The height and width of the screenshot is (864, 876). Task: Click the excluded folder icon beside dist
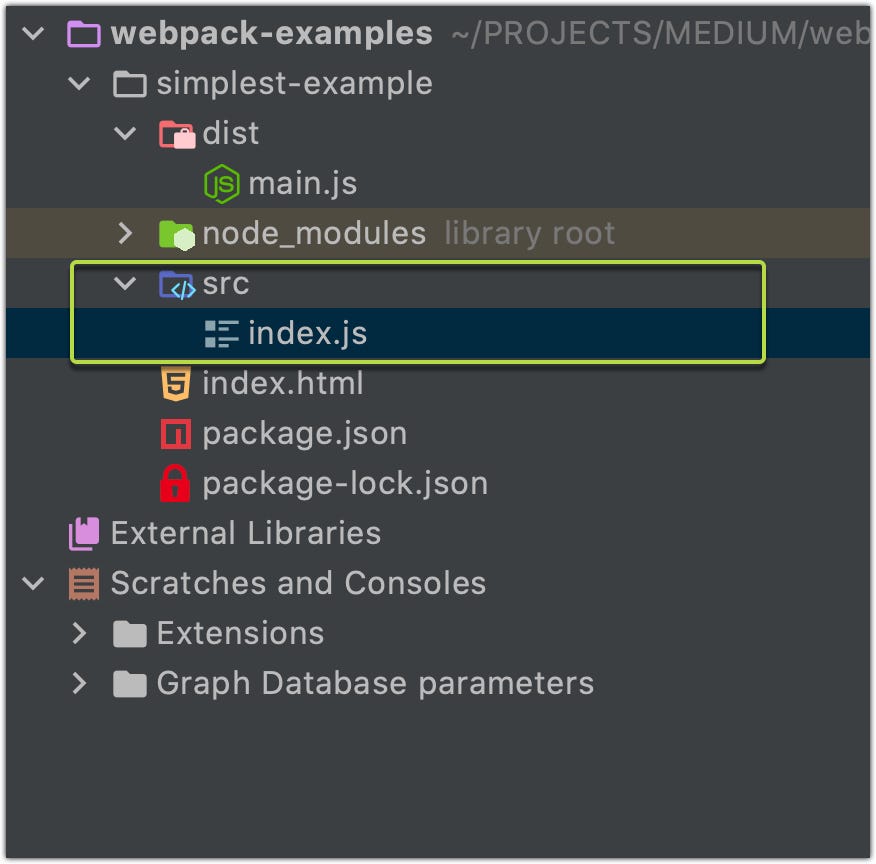178,133
